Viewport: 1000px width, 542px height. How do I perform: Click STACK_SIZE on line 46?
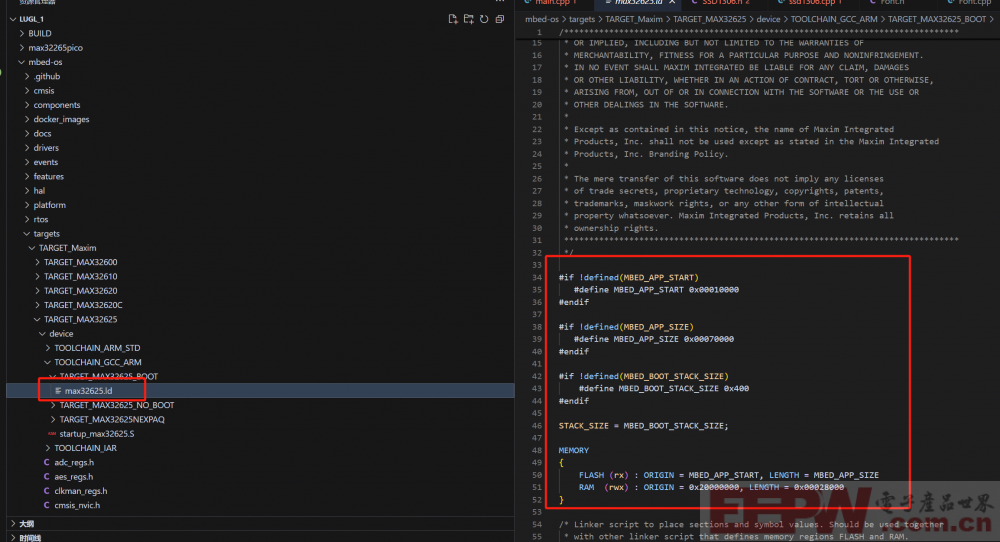coord(584,425)
